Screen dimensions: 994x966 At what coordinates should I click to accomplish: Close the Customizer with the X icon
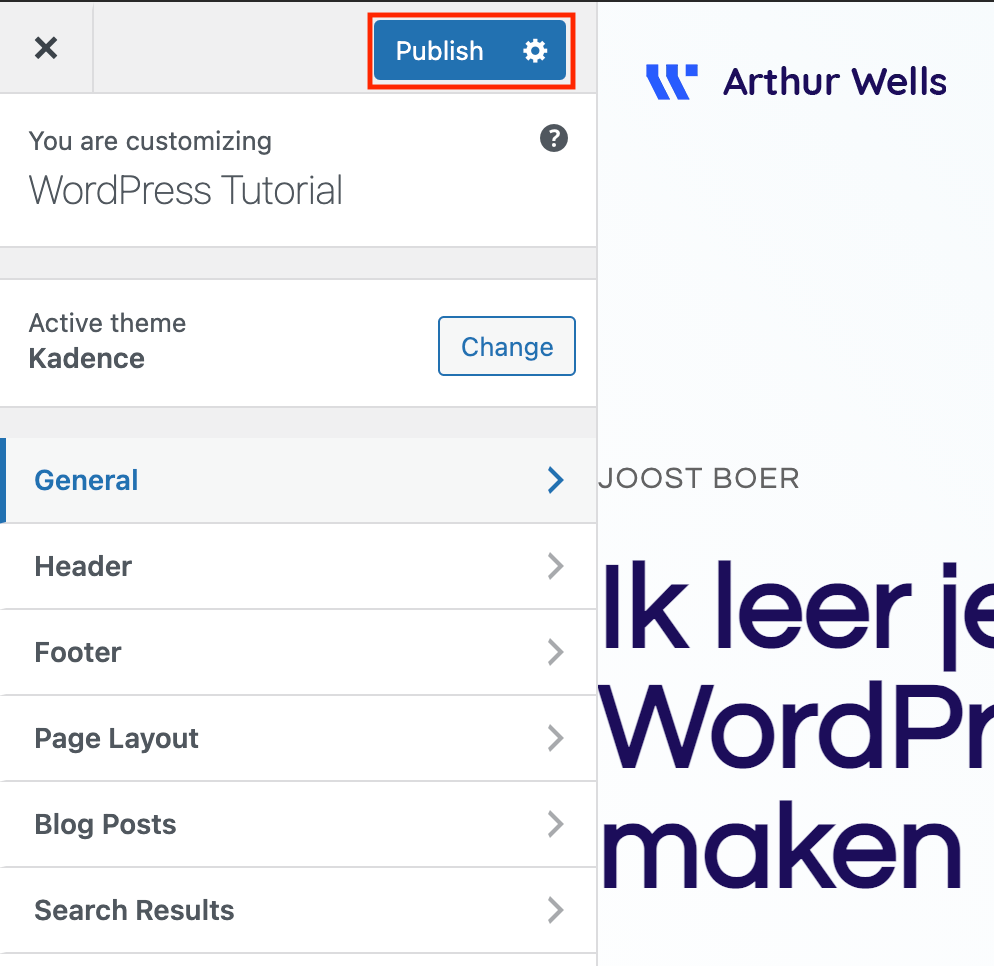pyautogui.click(x=46, y=48)
